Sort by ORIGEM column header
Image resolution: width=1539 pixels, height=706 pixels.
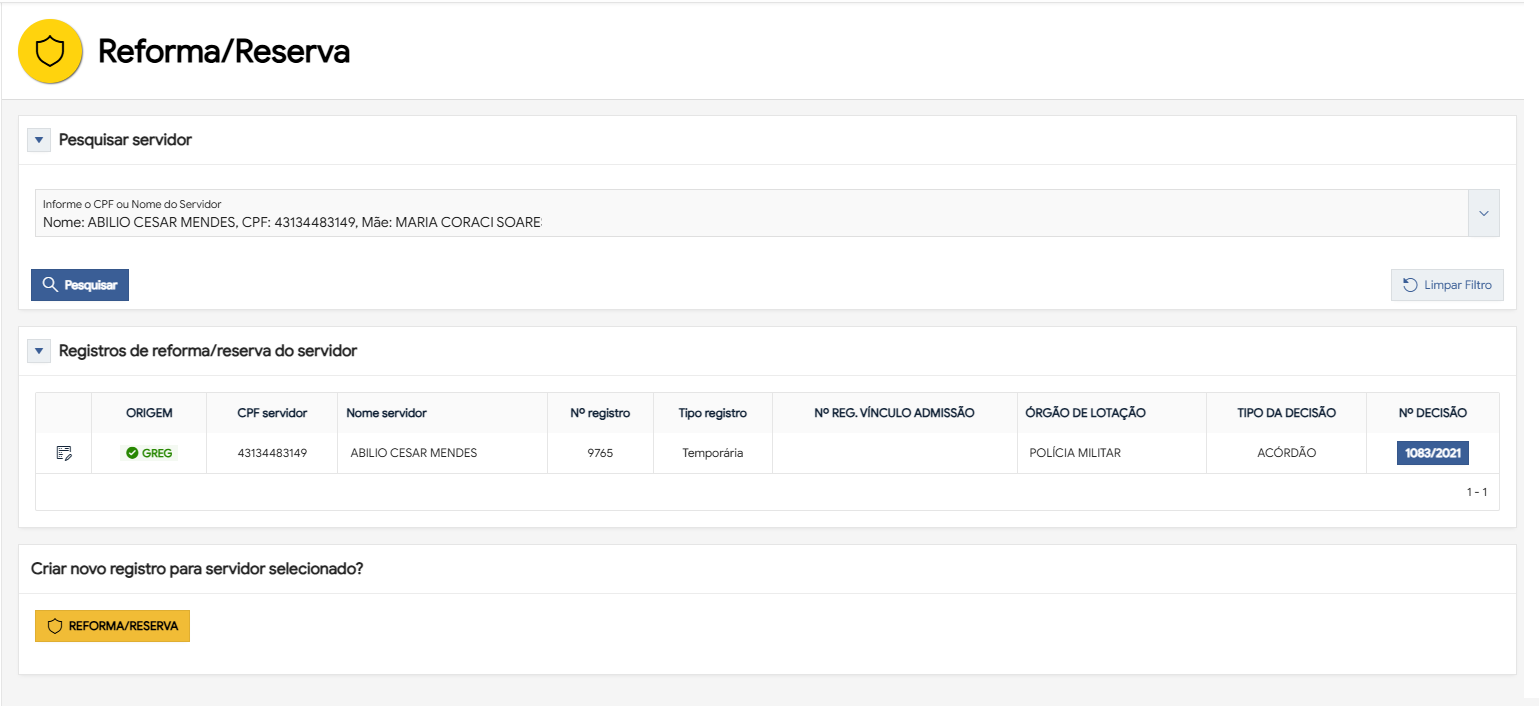[x=149, y=413]
